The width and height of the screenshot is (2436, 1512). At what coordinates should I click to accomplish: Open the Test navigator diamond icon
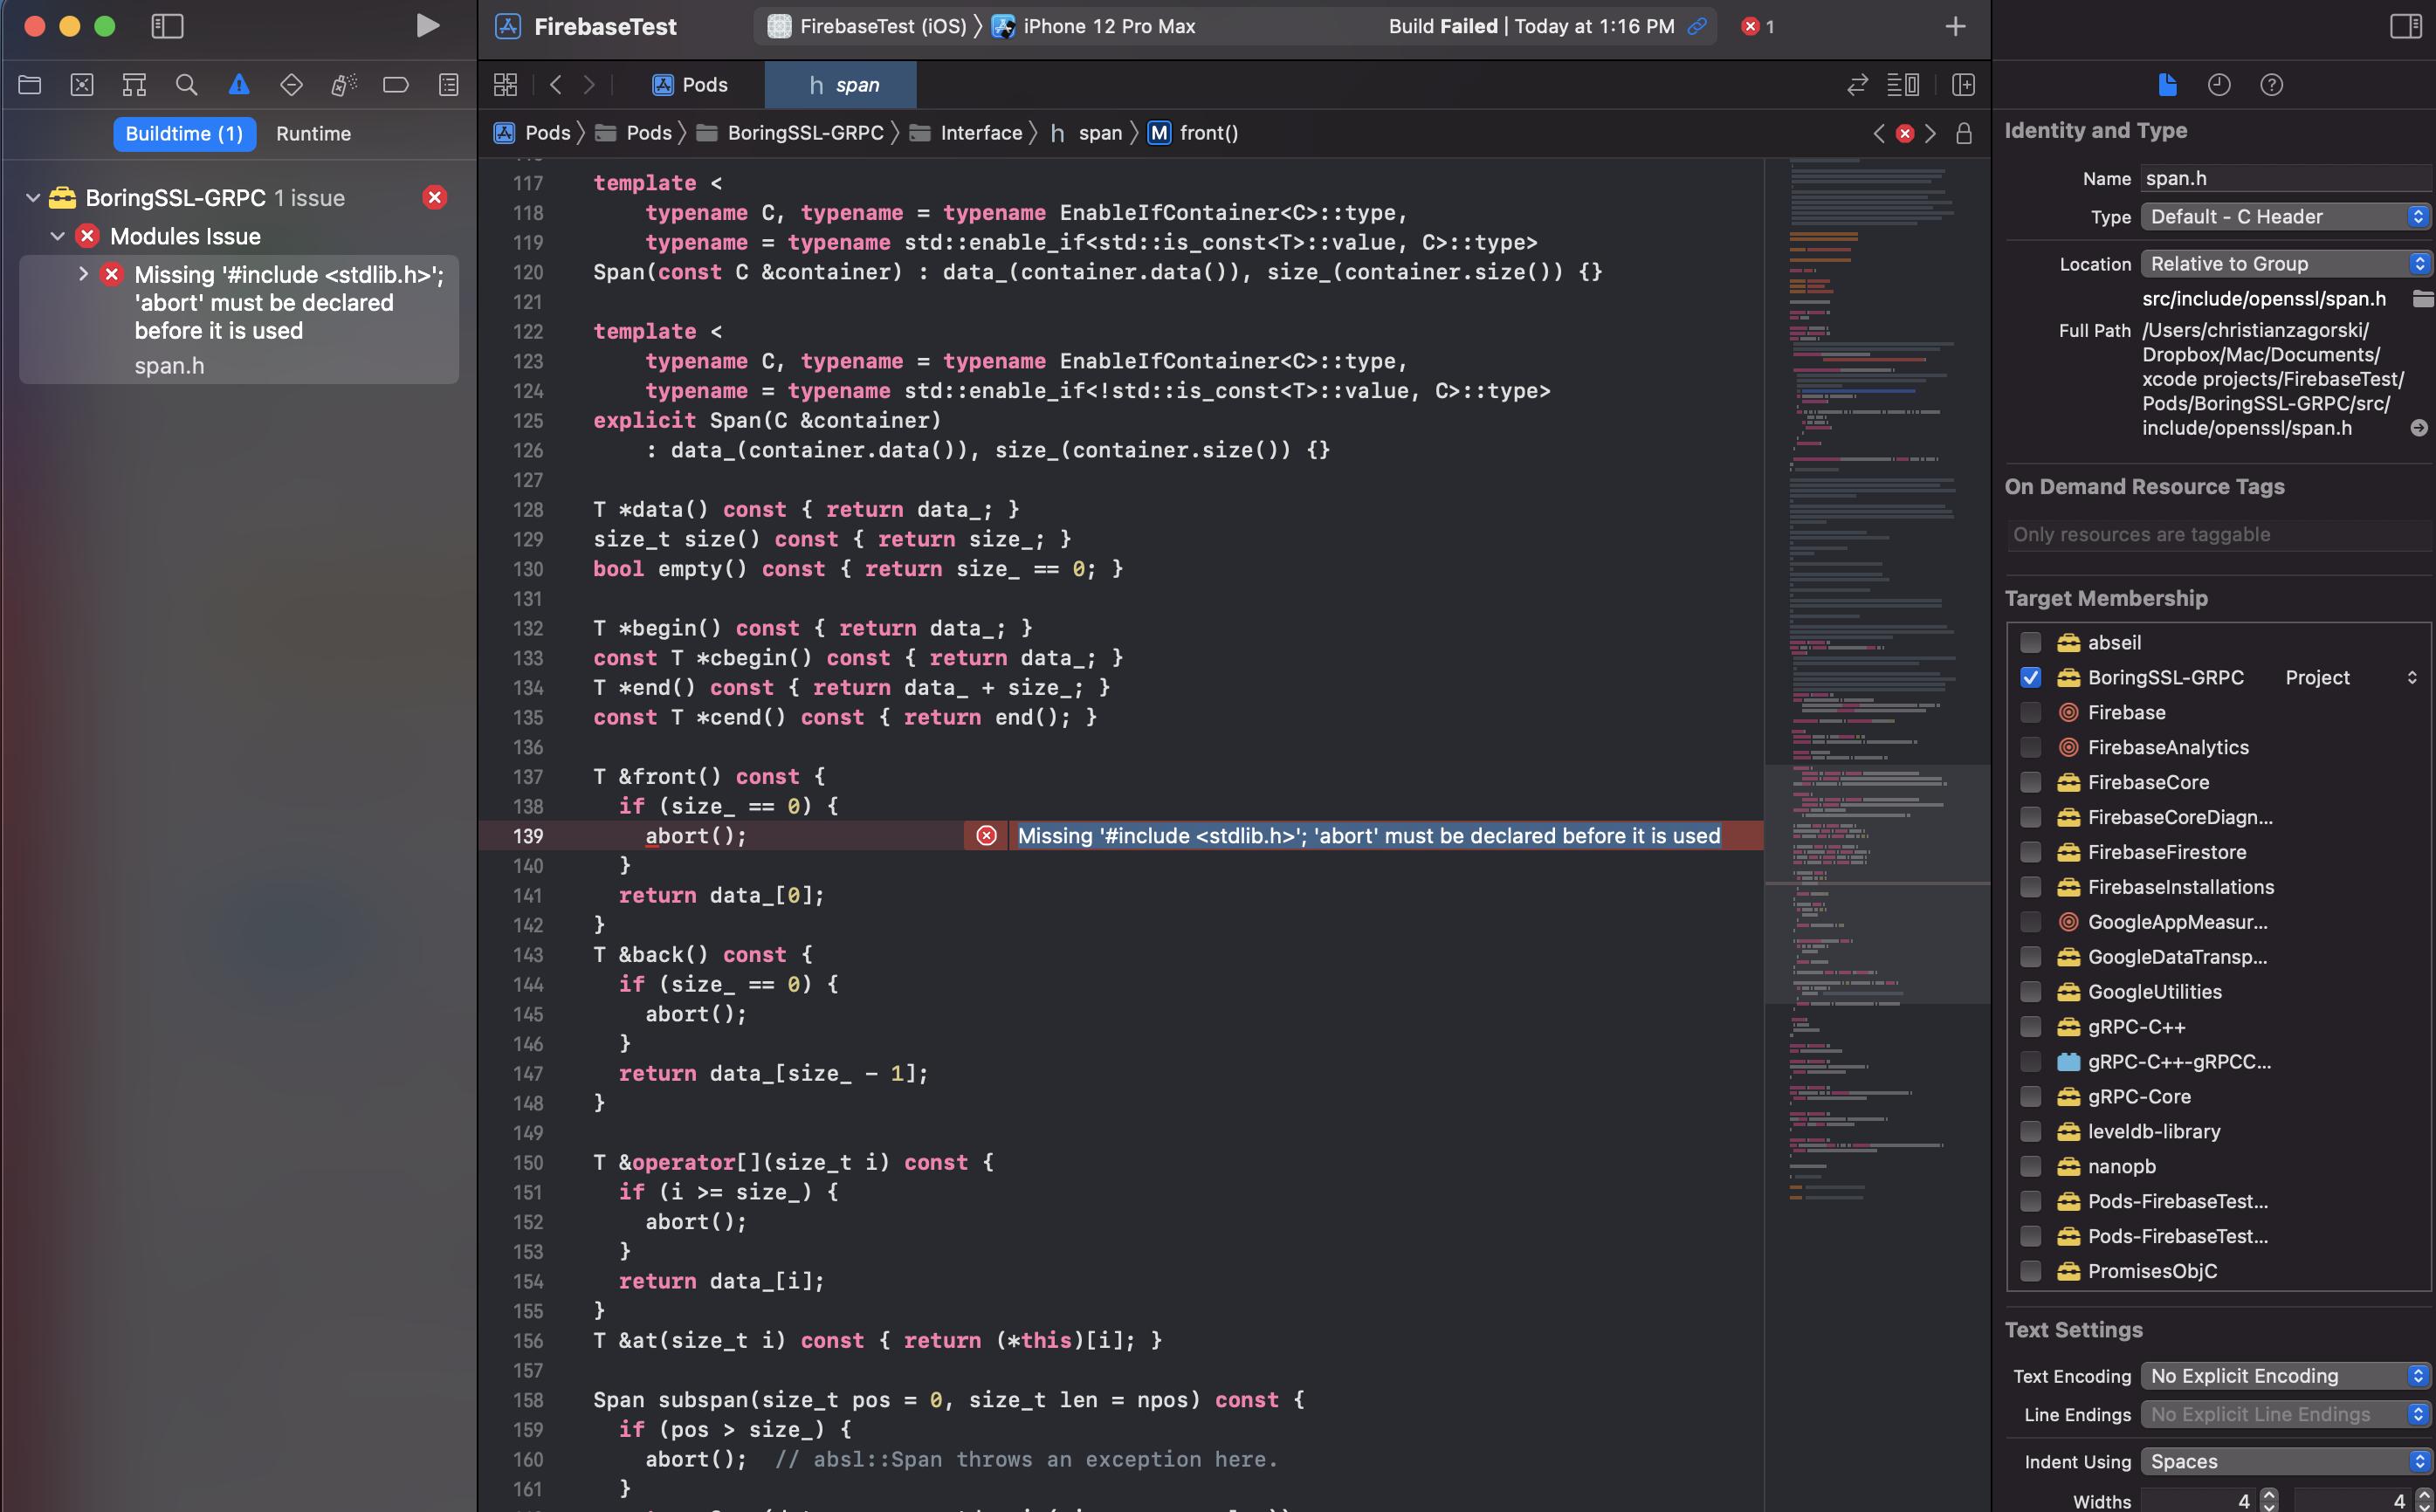click(291, 85)
